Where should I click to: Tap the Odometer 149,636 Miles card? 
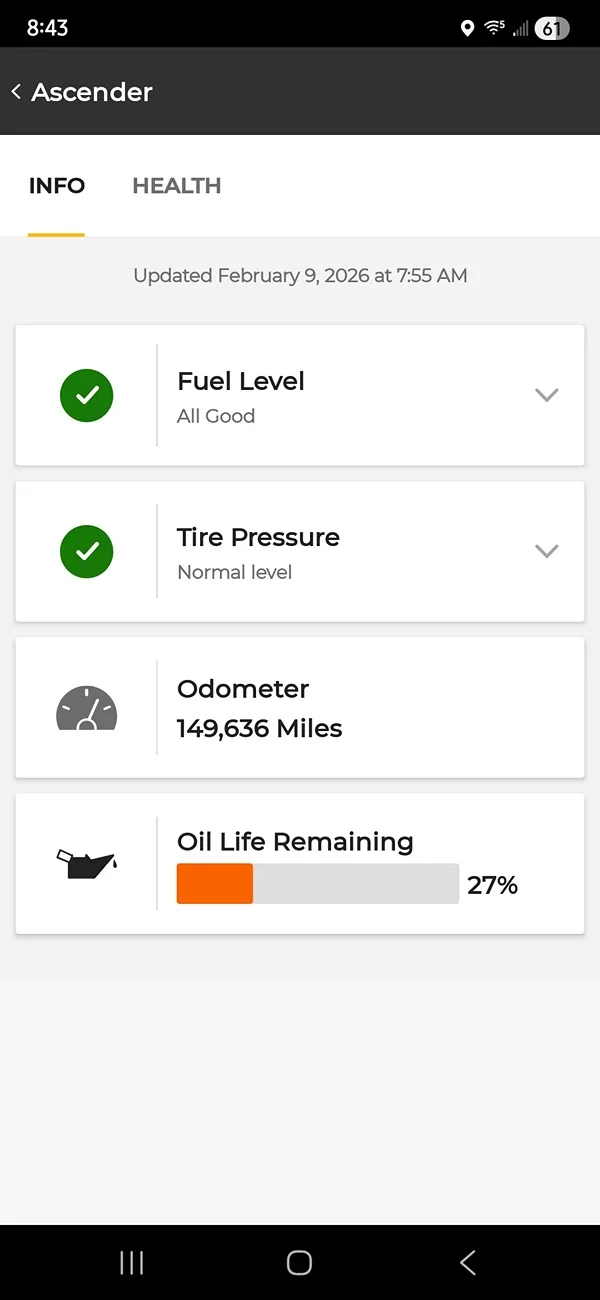point(300,707)
